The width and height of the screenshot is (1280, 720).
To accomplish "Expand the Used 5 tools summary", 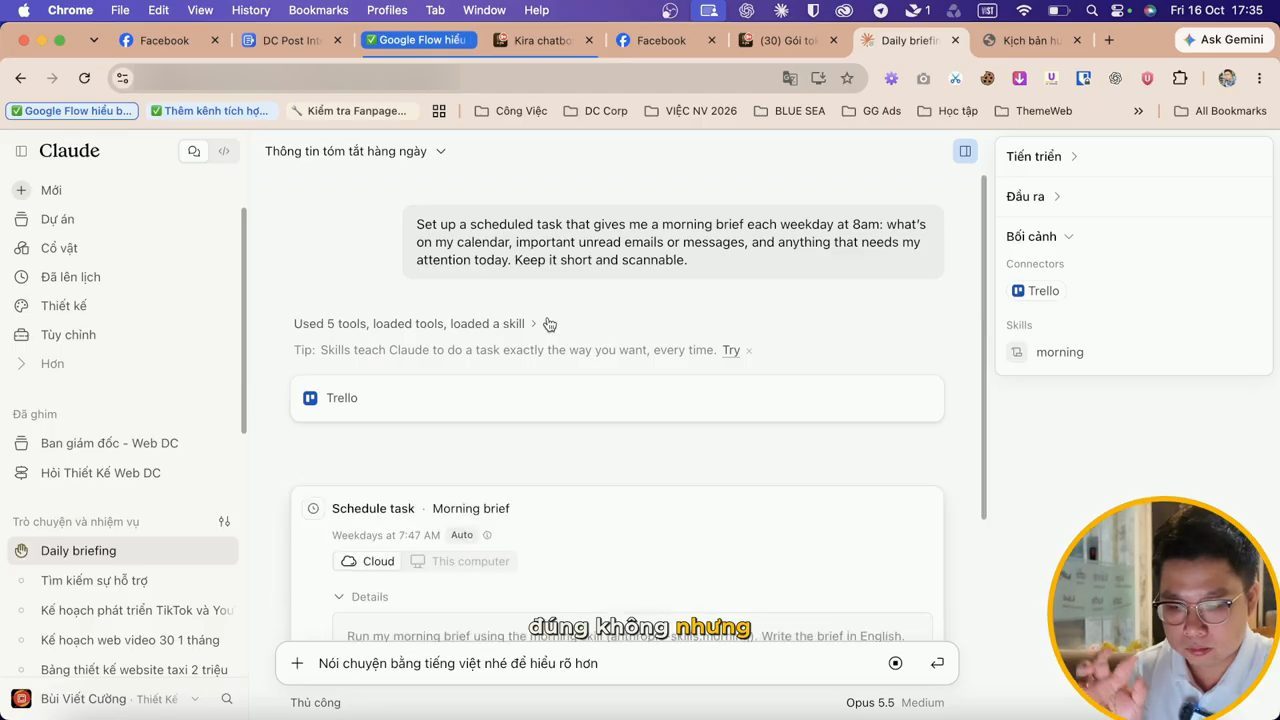I will pyautogui.click(x=415, y=324).
